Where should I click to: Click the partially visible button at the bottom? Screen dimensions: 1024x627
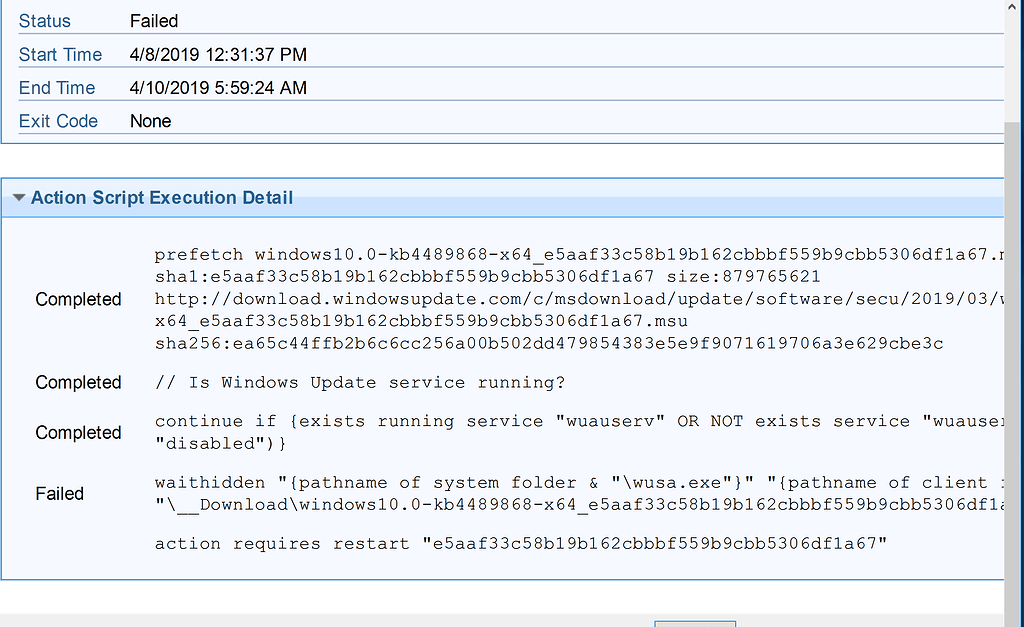(695, 623)
